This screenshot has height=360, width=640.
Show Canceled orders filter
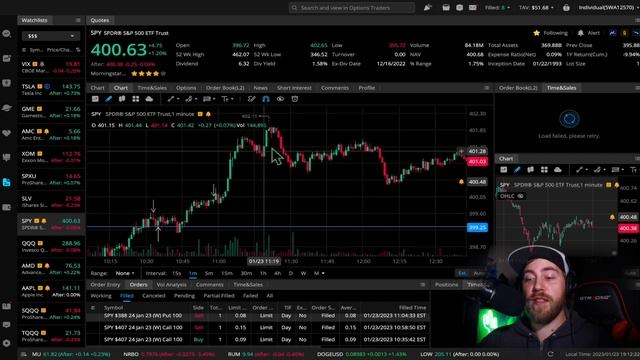click(x=153, y=296)
